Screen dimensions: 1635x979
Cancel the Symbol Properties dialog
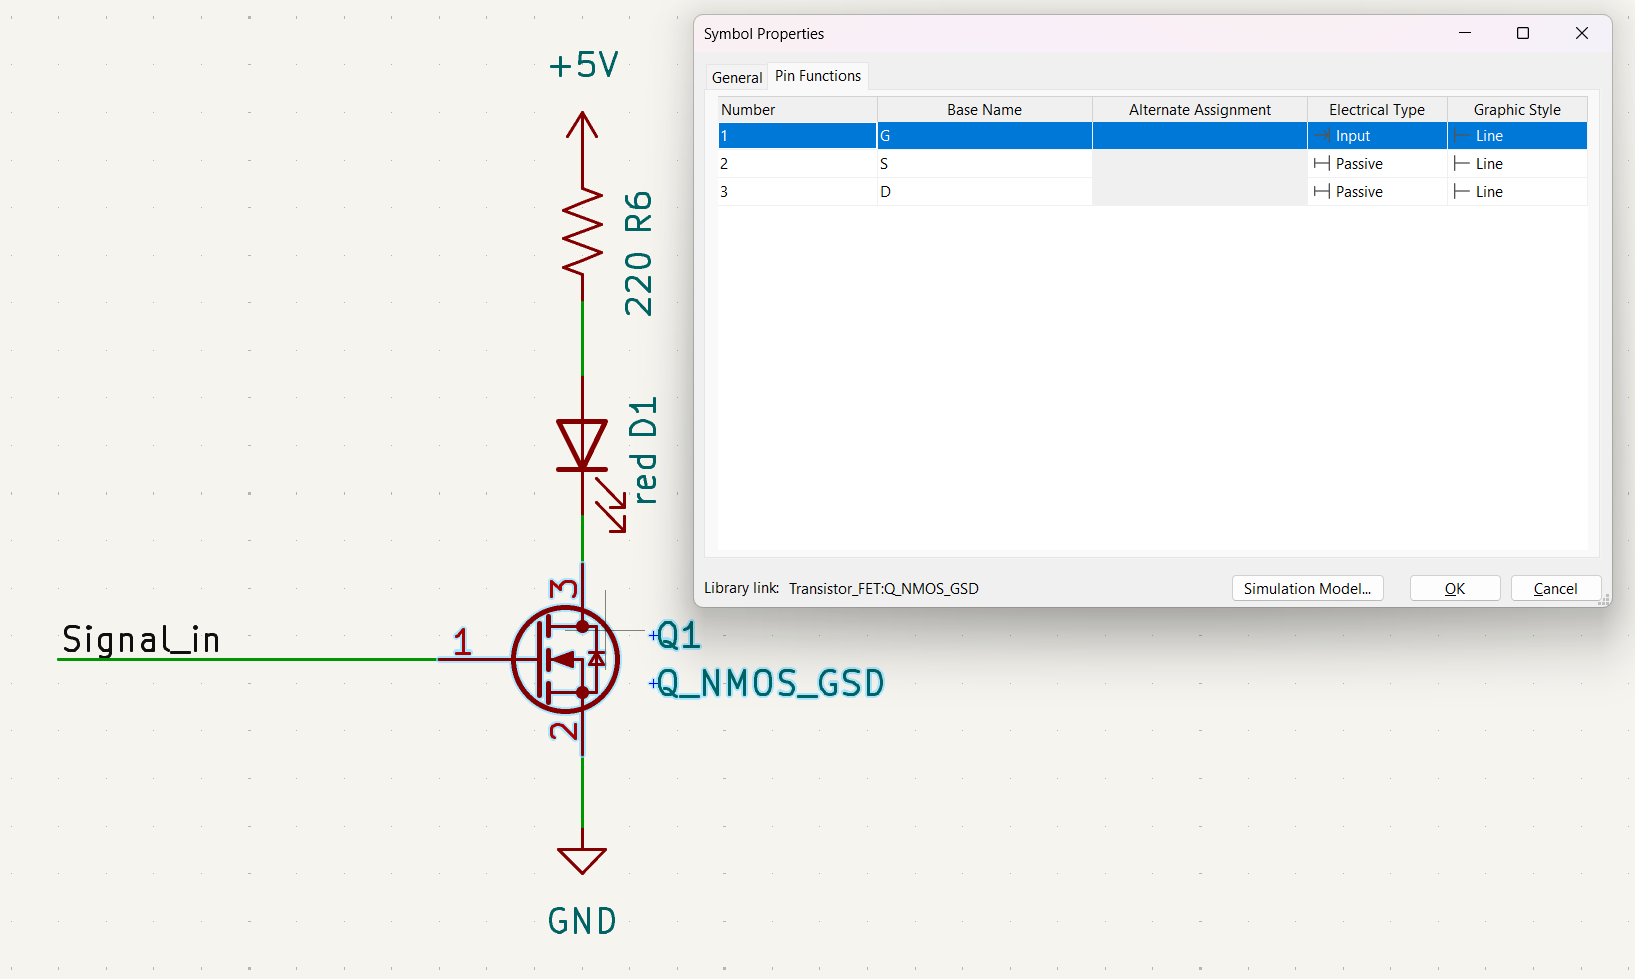coord(1555,589)
